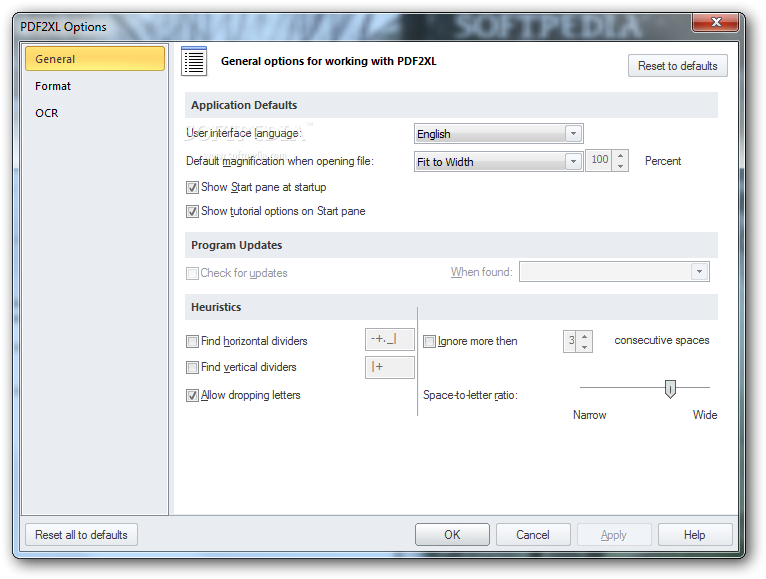The height and width of the screenshot is (579, 766).
Task: Click the Heuristics section header
Action: pos(451,307)
